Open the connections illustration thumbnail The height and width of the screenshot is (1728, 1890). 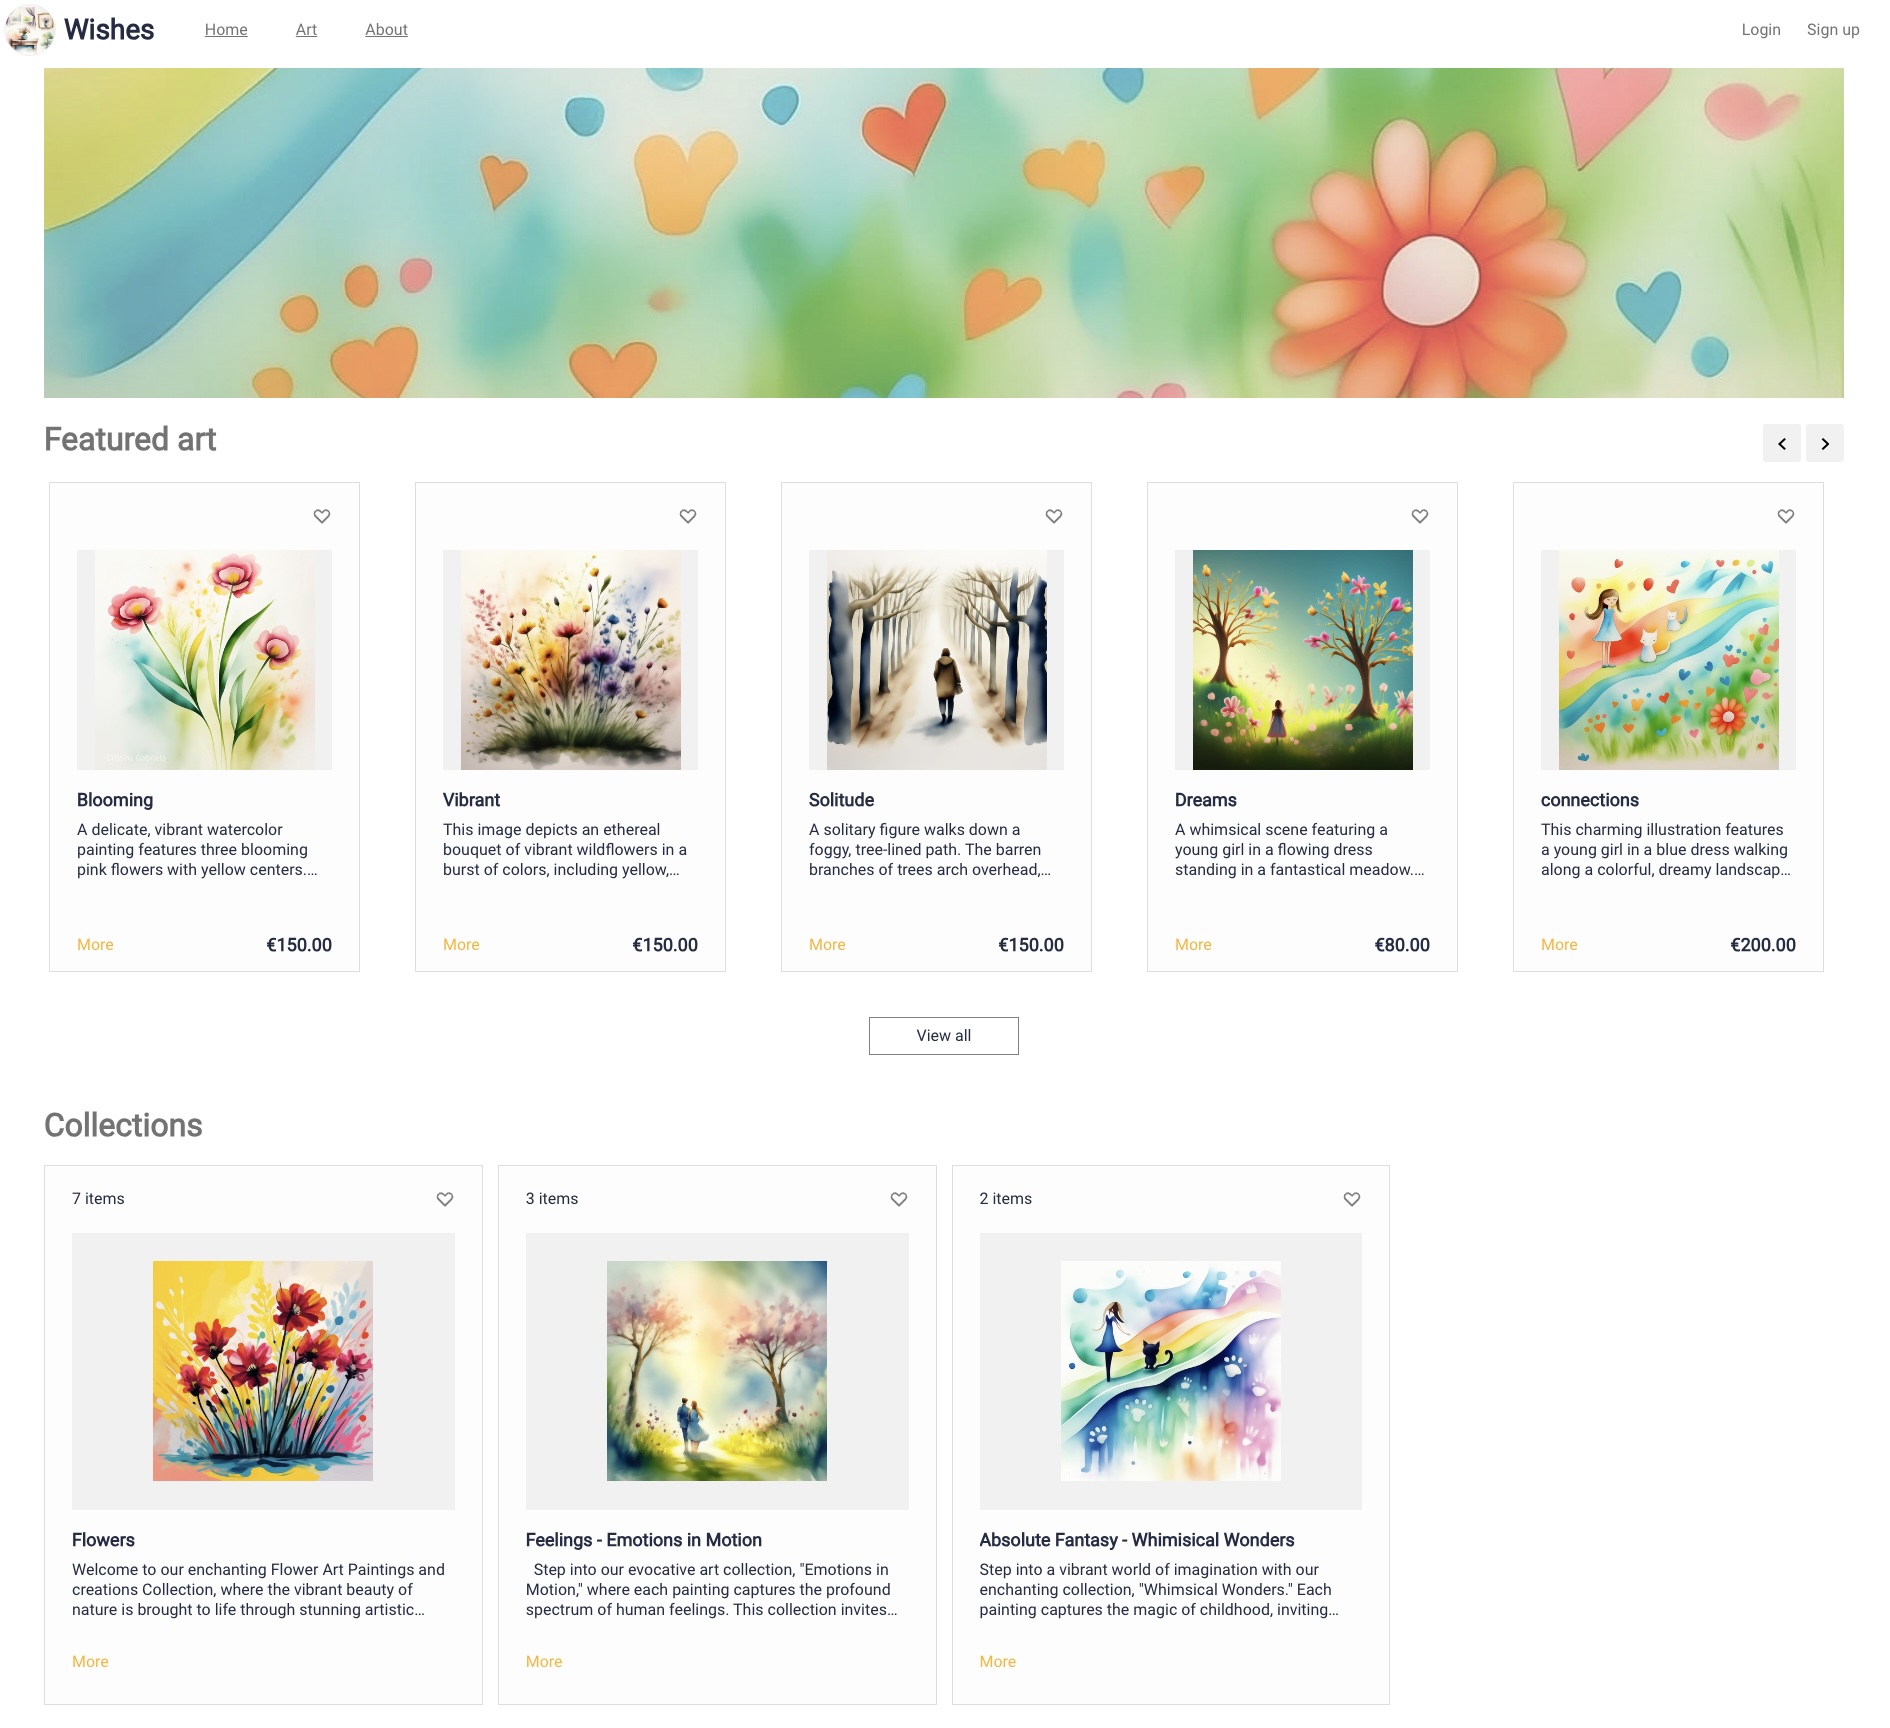click(1668, 660)
